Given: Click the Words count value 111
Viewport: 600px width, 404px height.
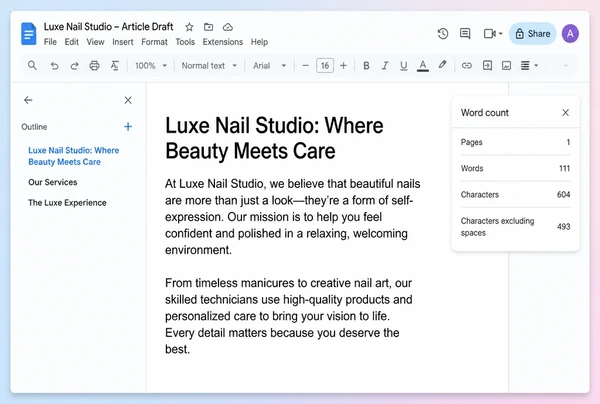Looking at the screenshot, I should (564, 168).
